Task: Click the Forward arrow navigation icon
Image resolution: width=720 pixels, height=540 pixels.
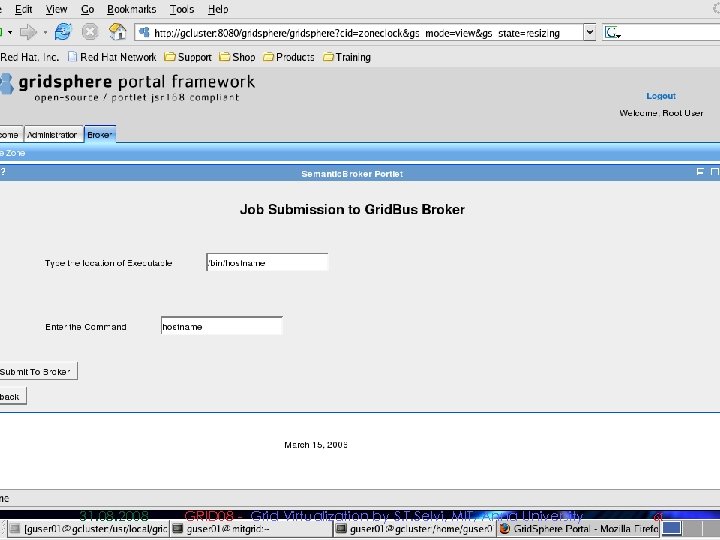Action: pyautogui.click(x=28, y=32)
